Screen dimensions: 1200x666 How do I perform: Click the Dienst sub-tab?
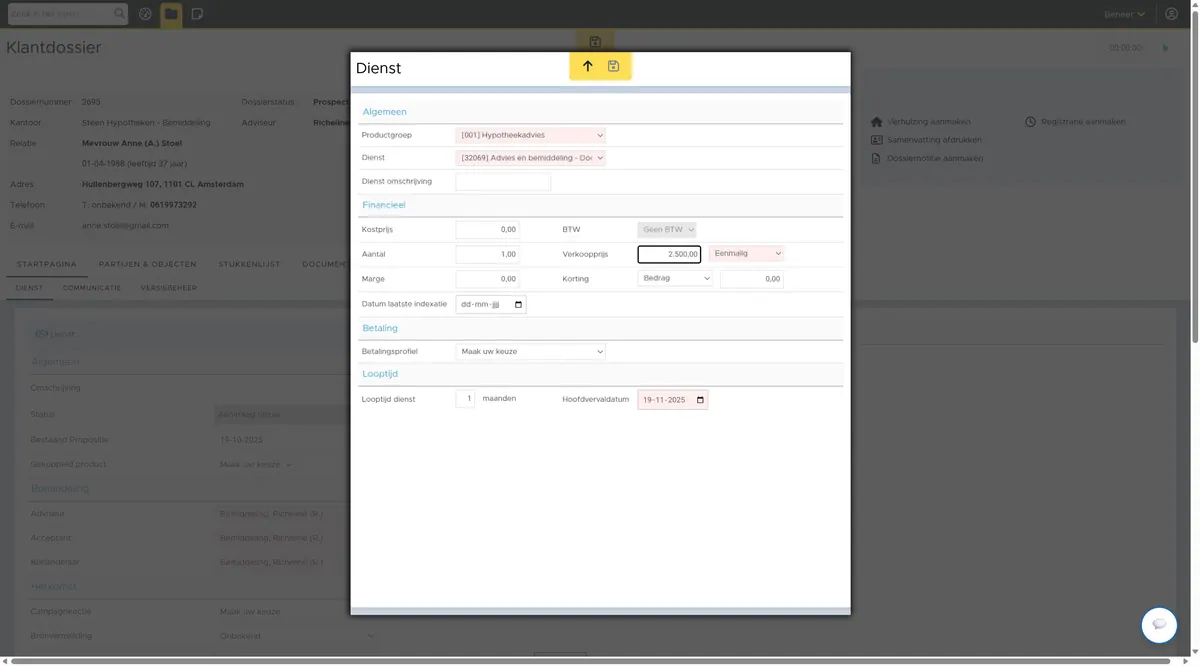point(29,288)
